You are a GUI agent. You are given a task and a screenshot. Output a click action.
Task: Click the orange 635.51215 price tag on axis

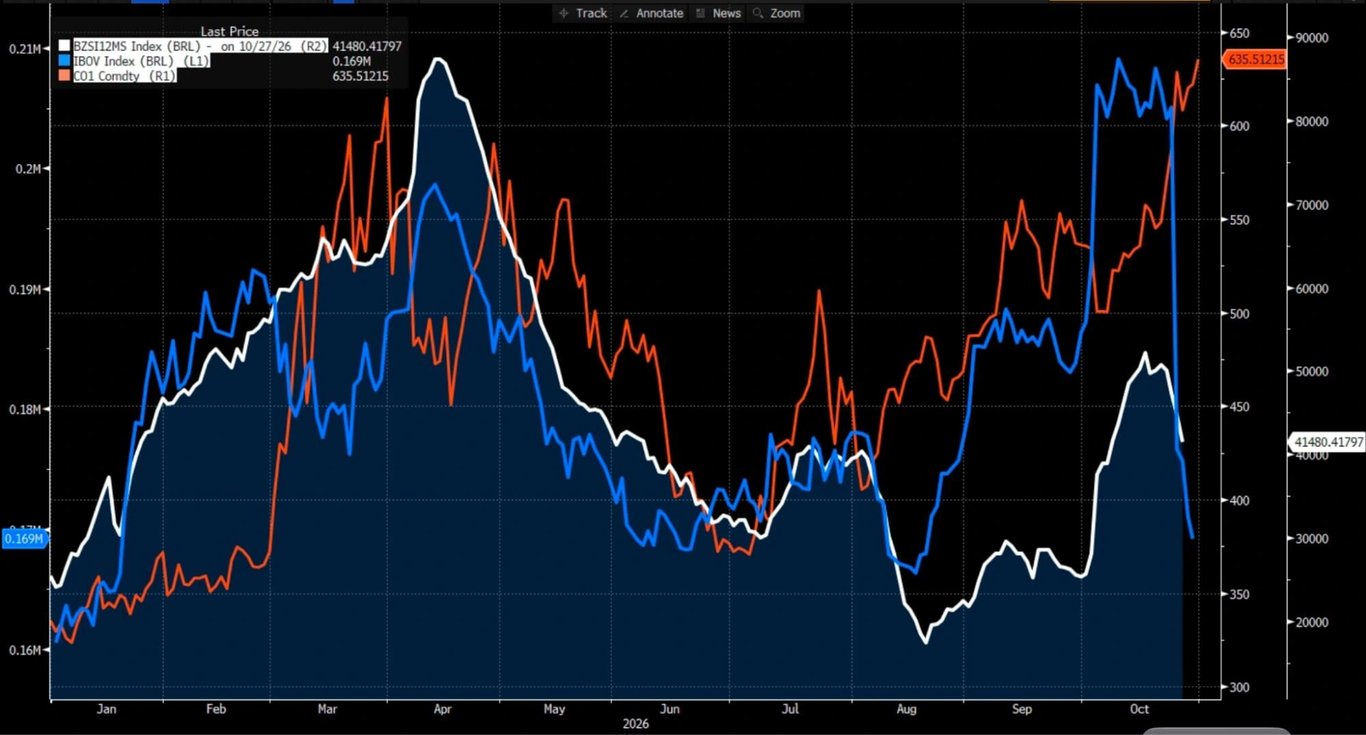pos(1255,60)
